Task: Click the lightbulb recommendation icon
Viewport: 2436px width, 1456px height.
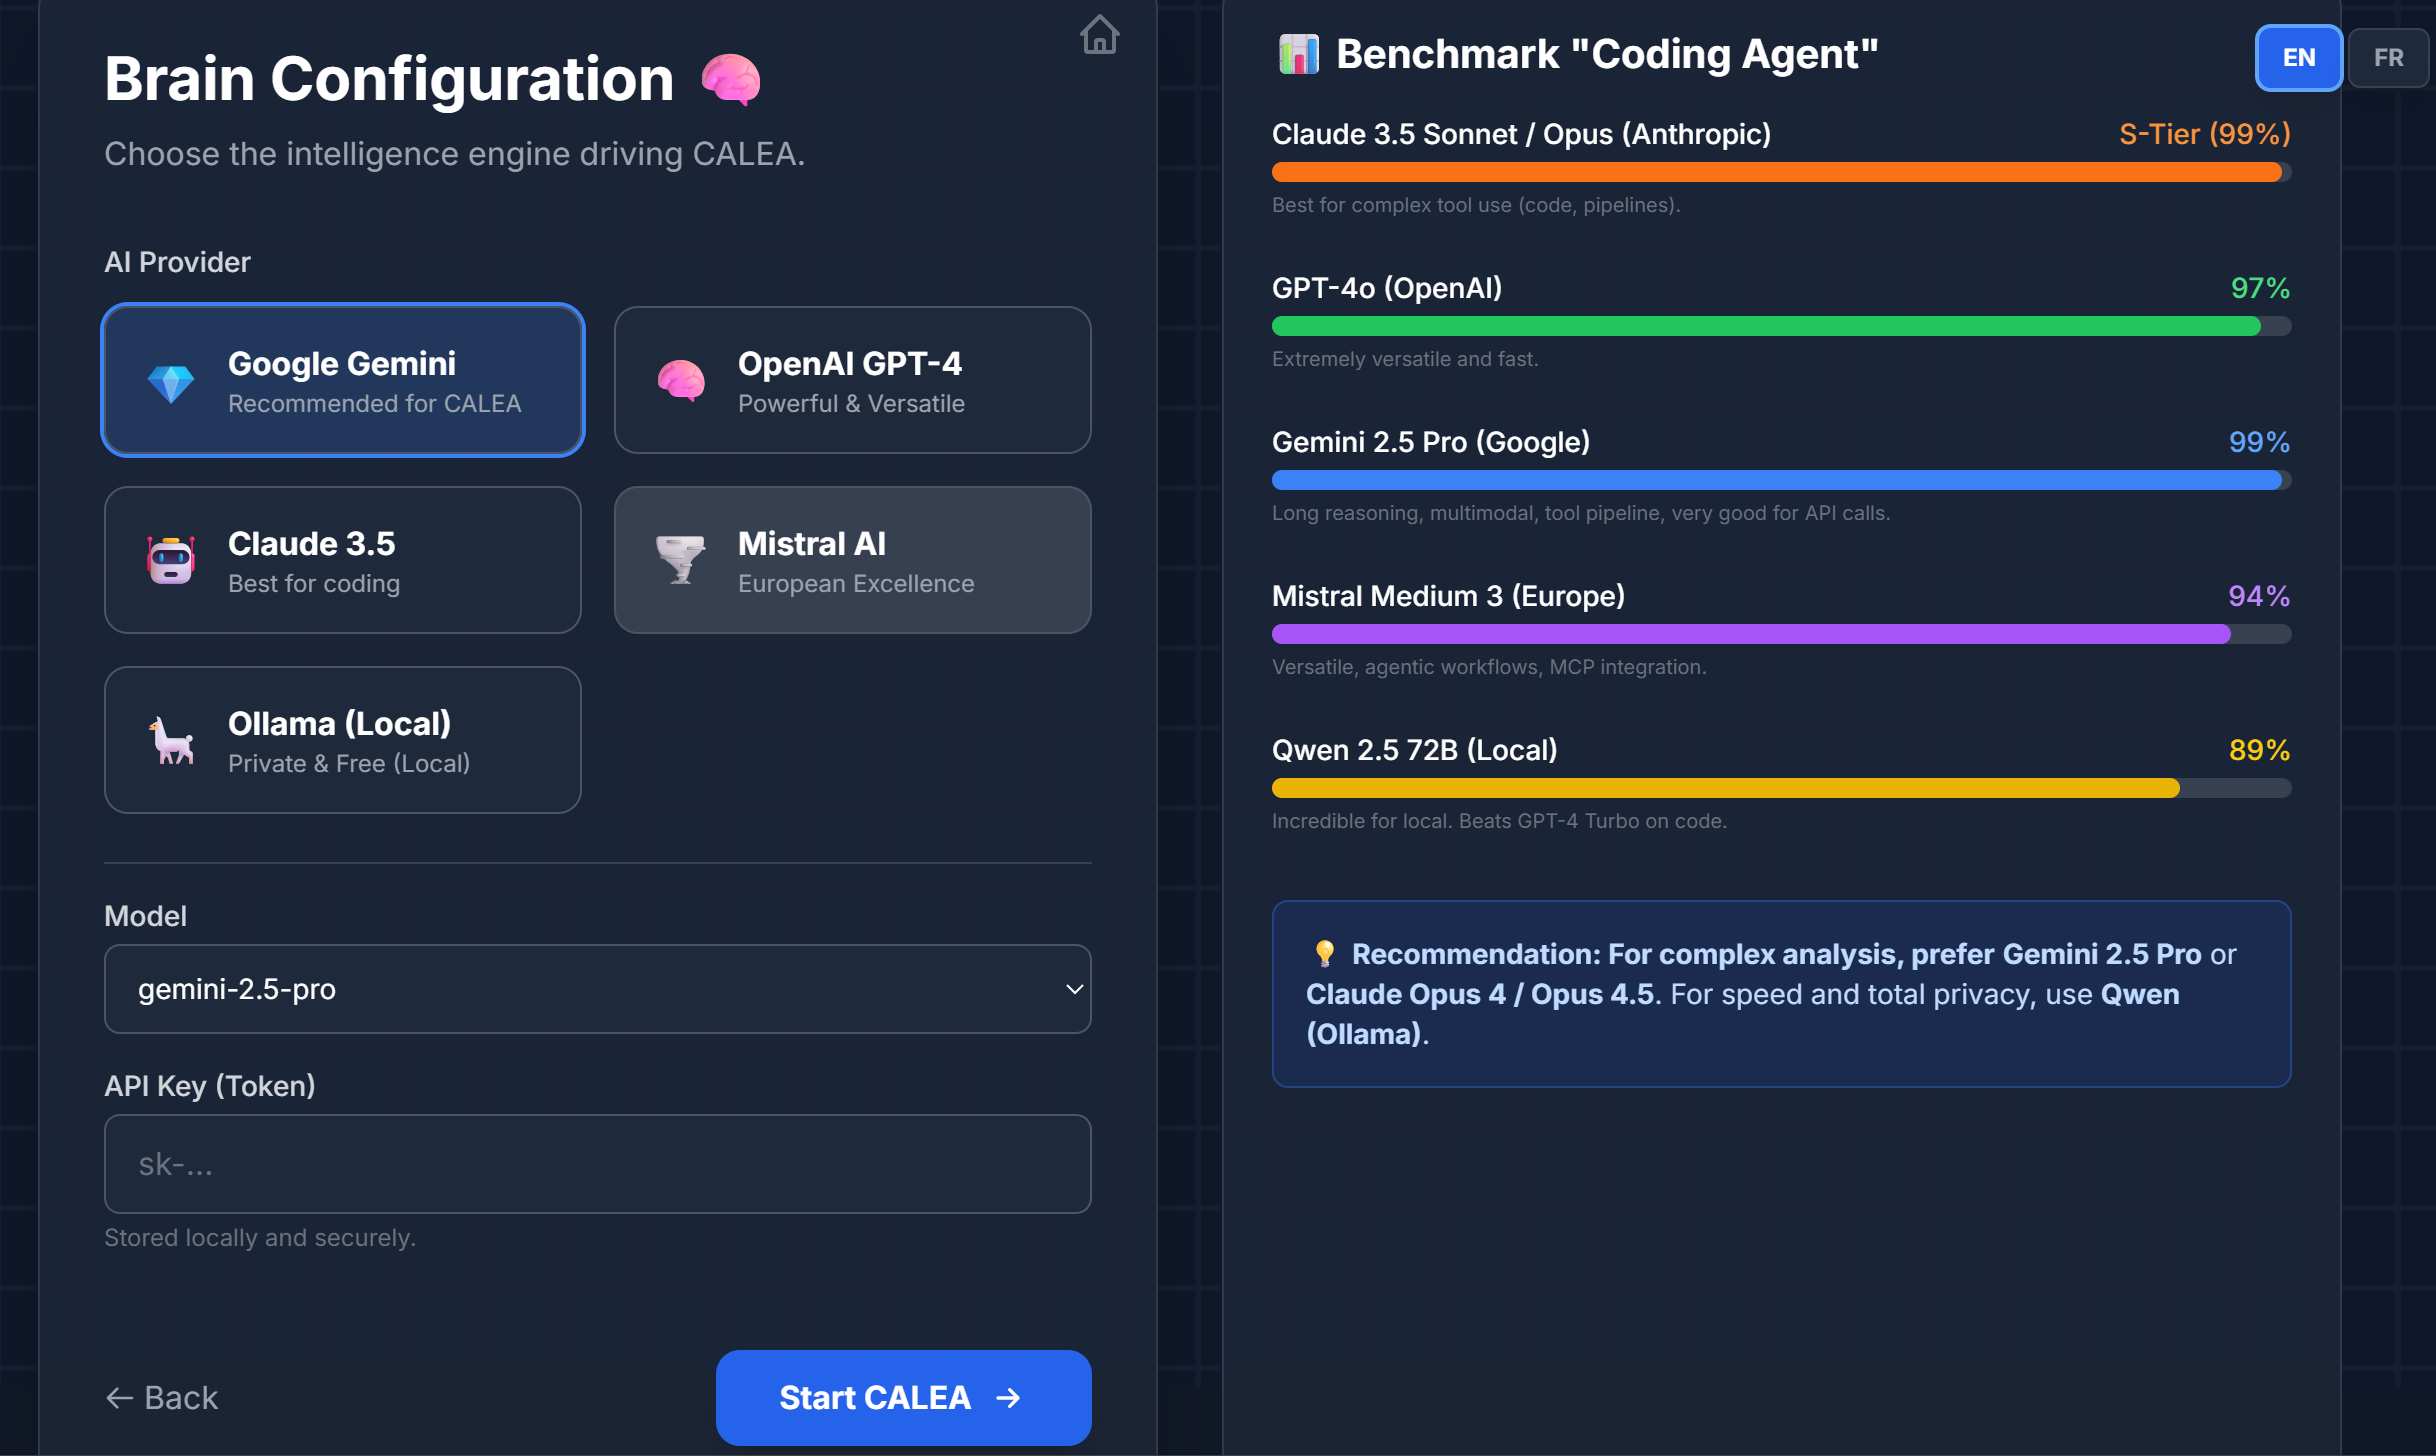Action: [1324, 953]
